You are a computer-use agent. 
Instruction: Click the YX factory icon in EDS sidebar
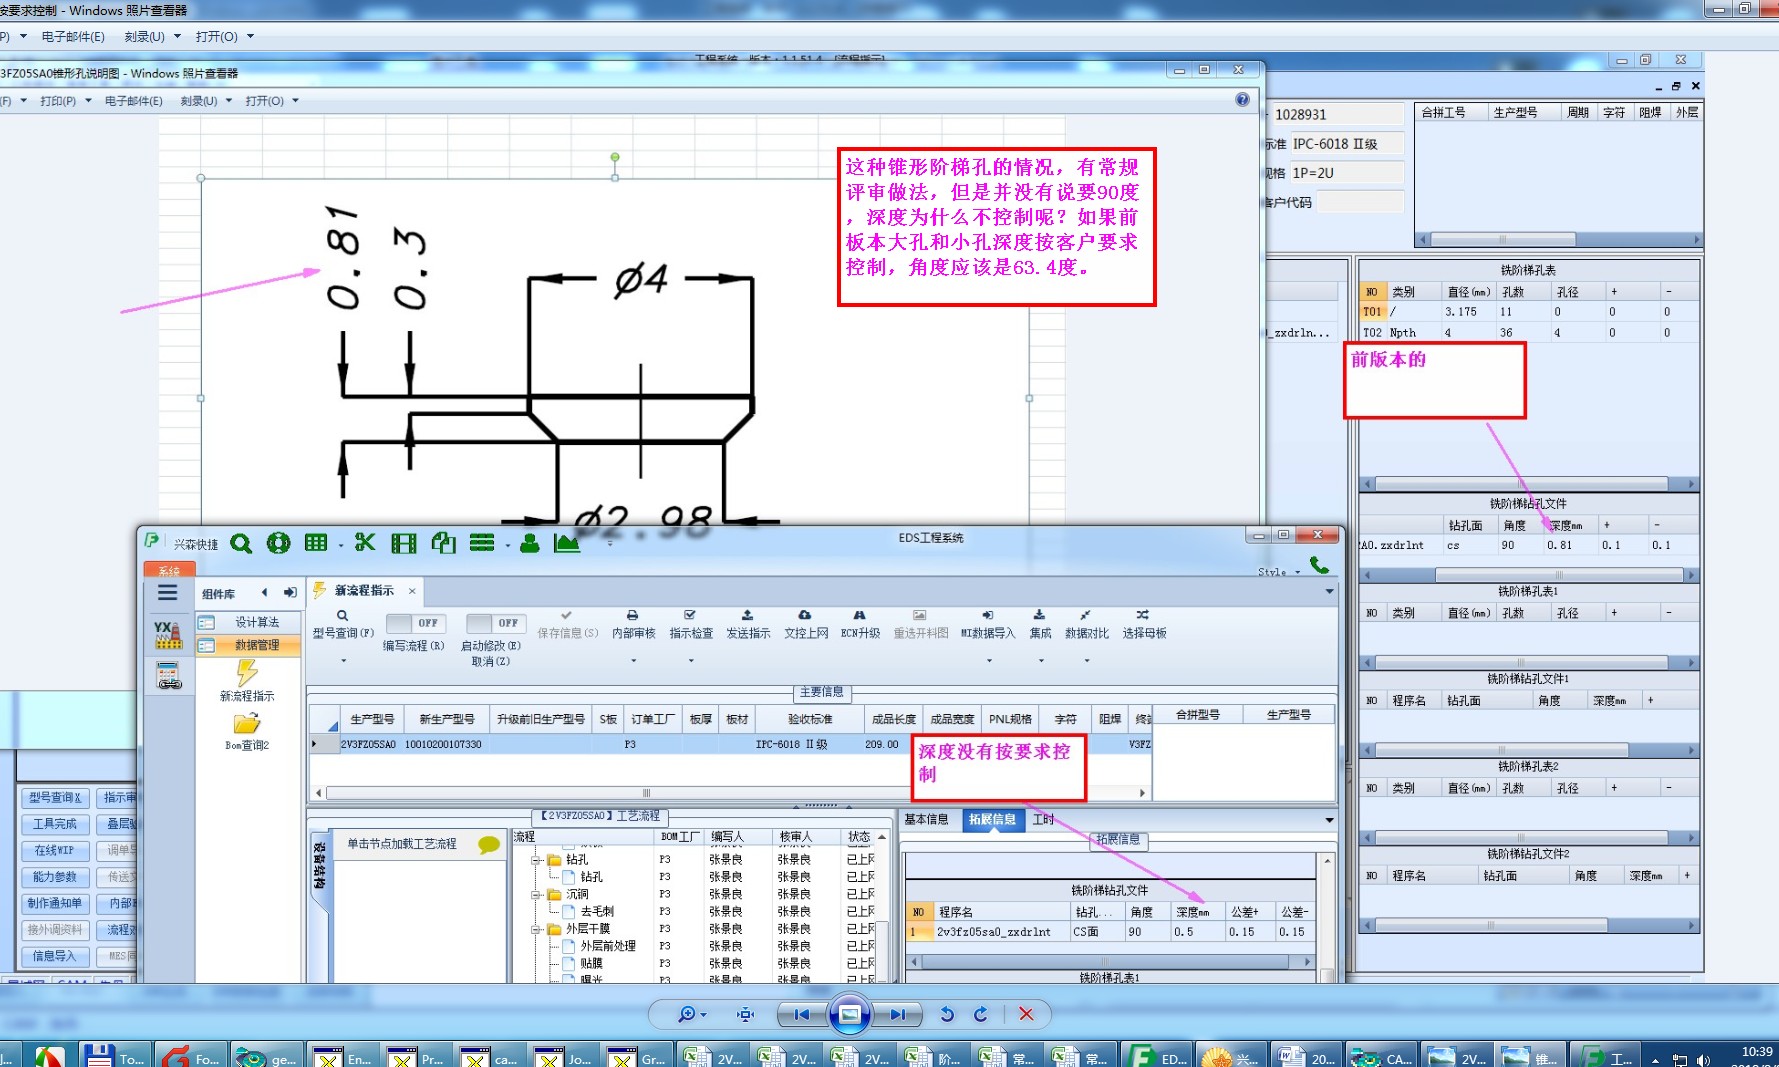point(168,635)
